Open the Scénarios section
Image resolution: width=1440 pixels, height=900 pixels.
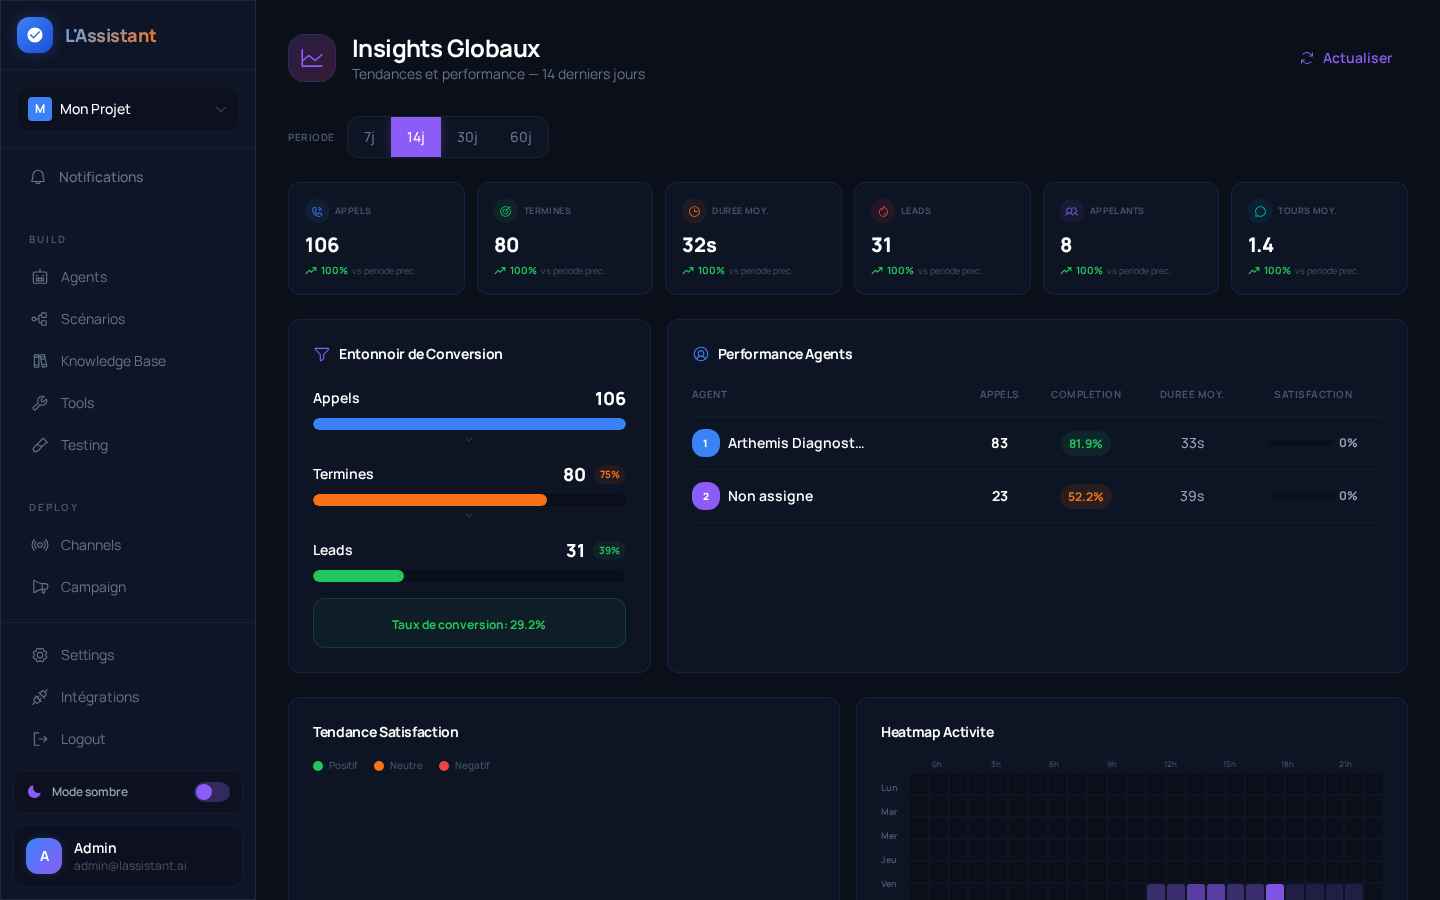coord(40,319)
